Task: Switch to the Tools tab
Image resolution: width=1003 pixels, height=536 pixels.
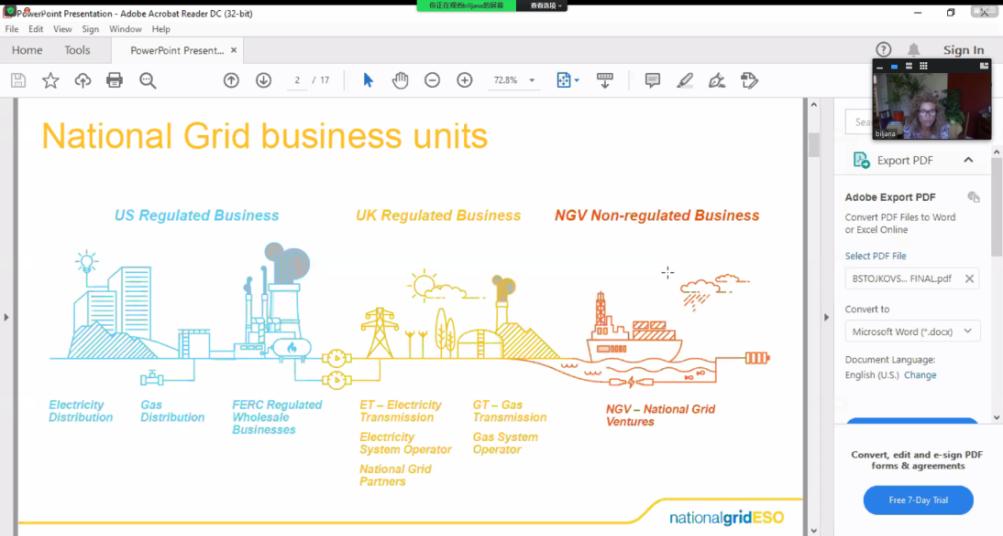Action: tap(77, 50)
